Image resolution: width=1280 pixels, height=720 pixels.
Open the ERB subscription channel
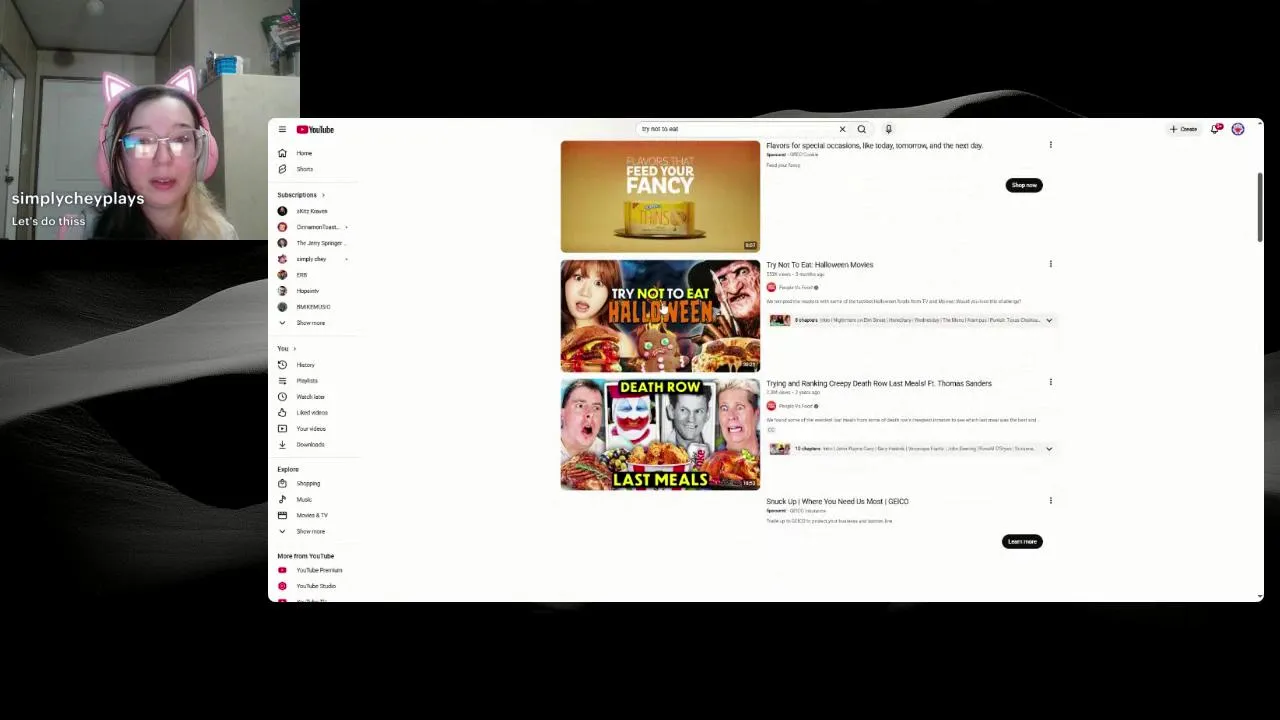tap(301, 275)
